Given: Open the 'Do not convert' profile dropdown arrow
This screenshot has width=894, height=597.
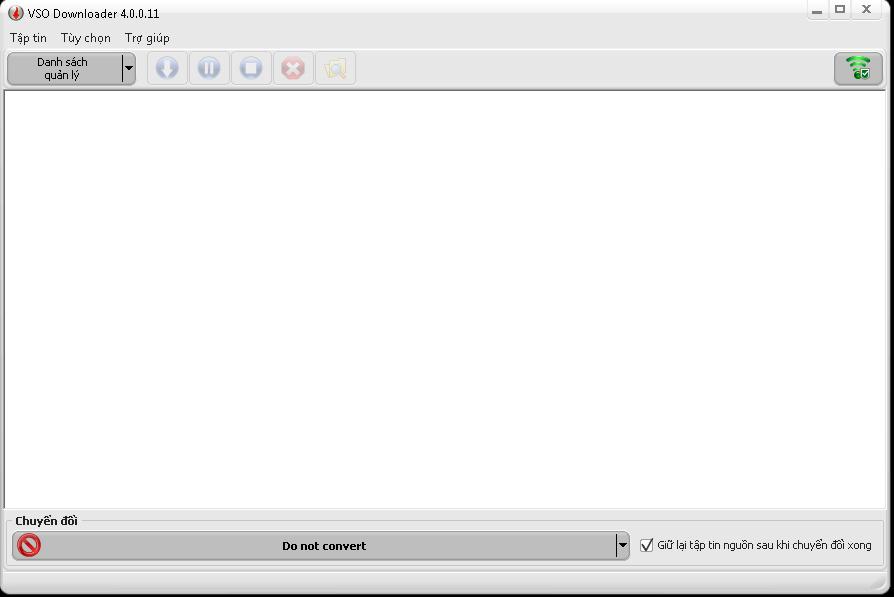Looking at the screenshot, I should coord(623,545).
